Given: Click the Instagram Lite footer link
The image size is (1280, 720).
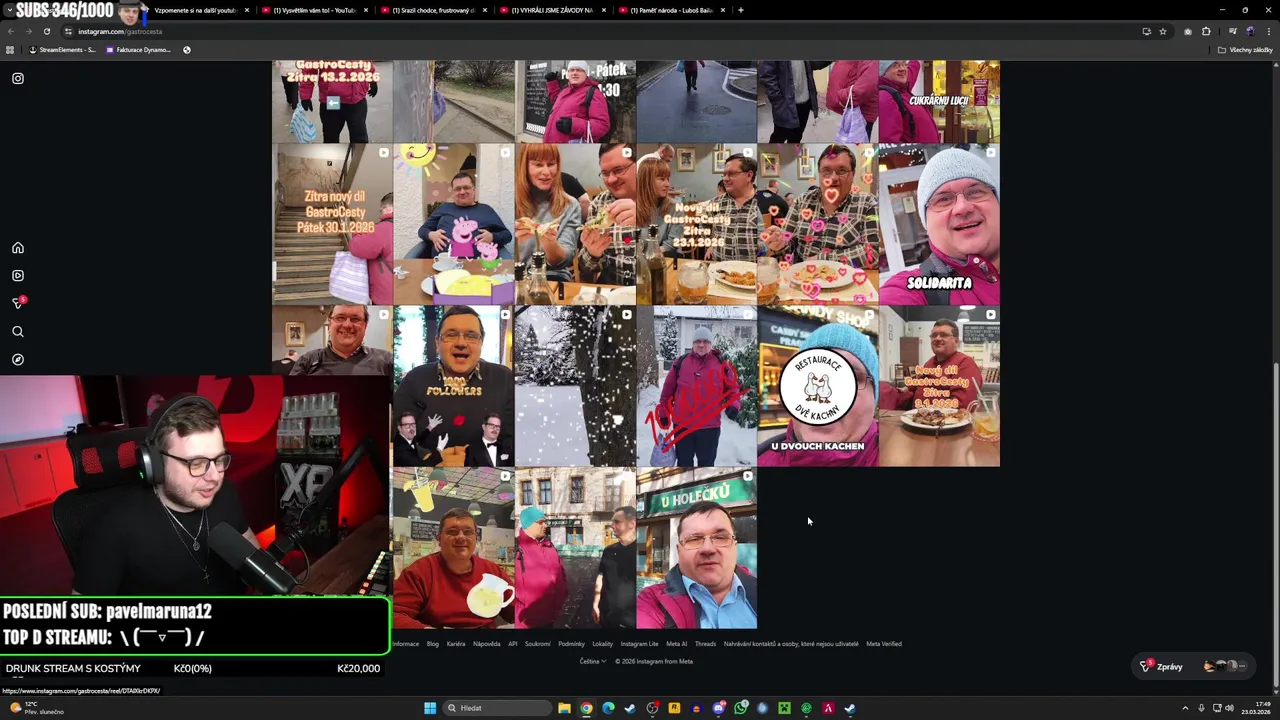Looking at the screenshot, I should coord(640,644).
